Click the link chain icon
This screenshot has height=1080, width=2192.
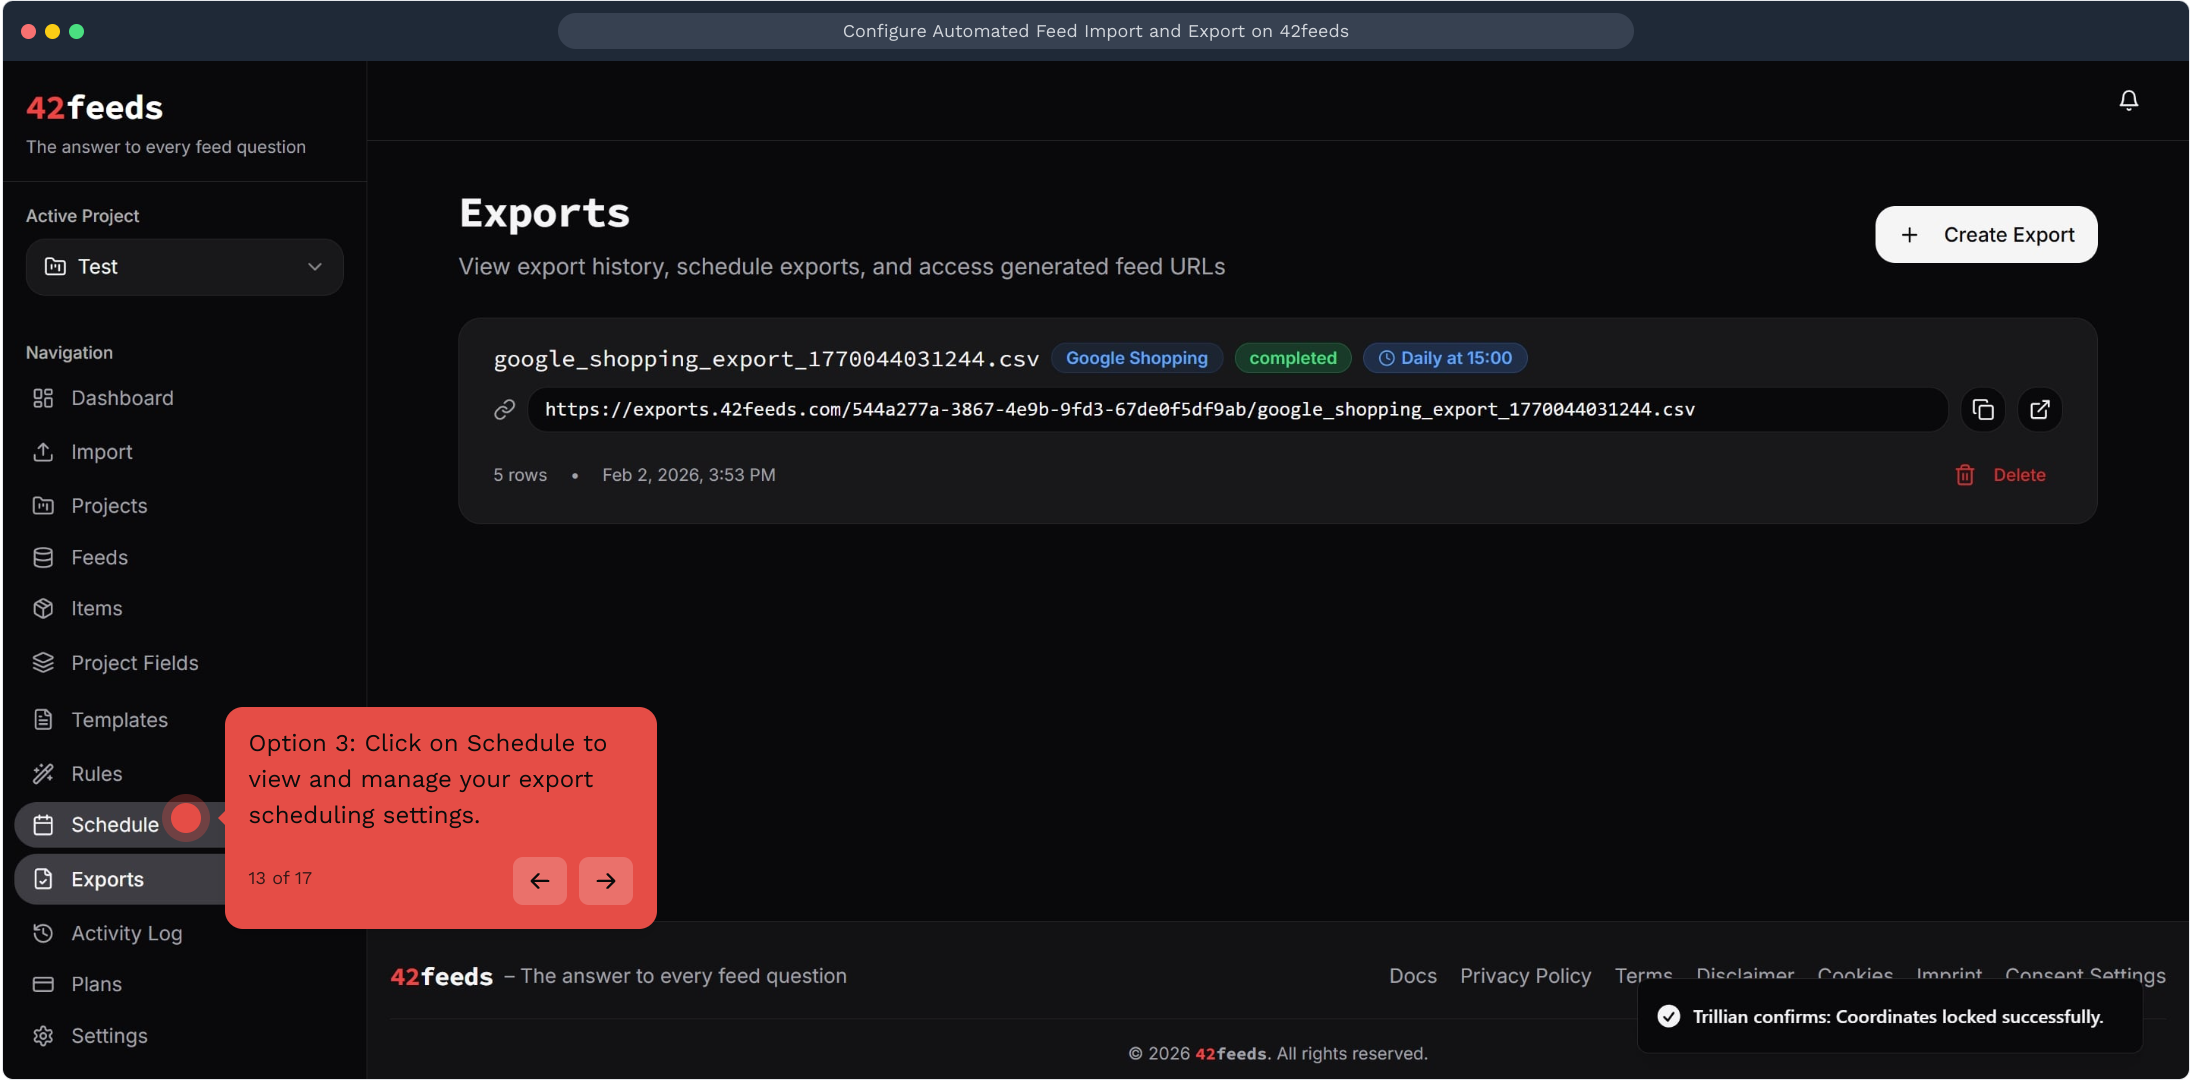point(504,410)
